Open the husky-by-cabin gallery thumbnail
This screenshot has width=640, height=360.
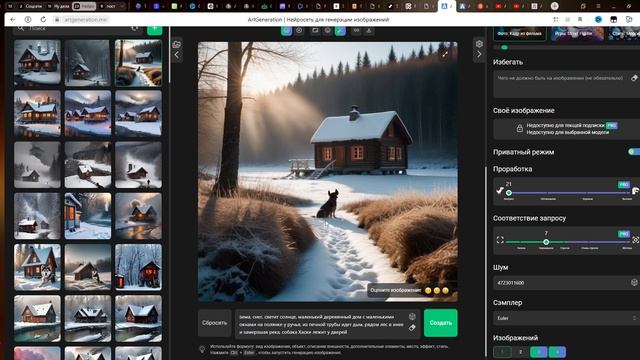[x=37, y=267]
